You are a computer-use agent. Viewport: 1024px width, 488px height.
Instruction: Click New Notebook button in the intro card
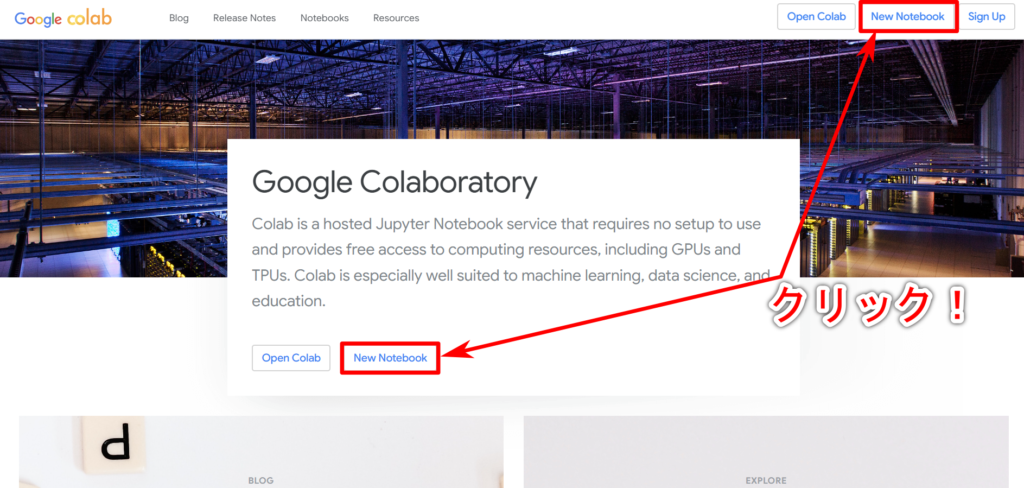391,358
